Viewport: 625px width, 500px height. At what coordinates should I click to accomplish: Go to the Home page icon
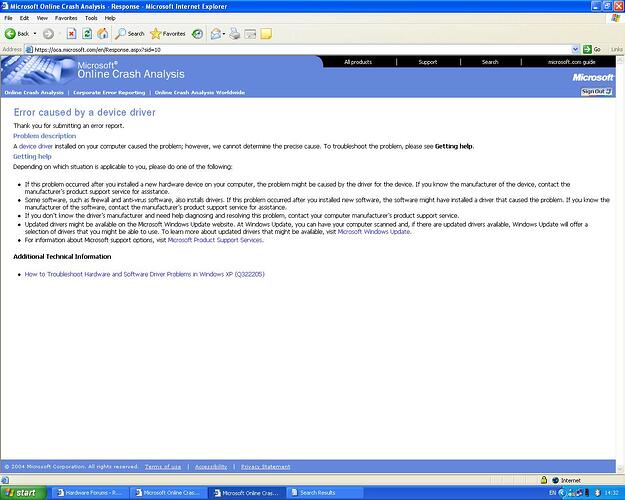coord(102,34)
